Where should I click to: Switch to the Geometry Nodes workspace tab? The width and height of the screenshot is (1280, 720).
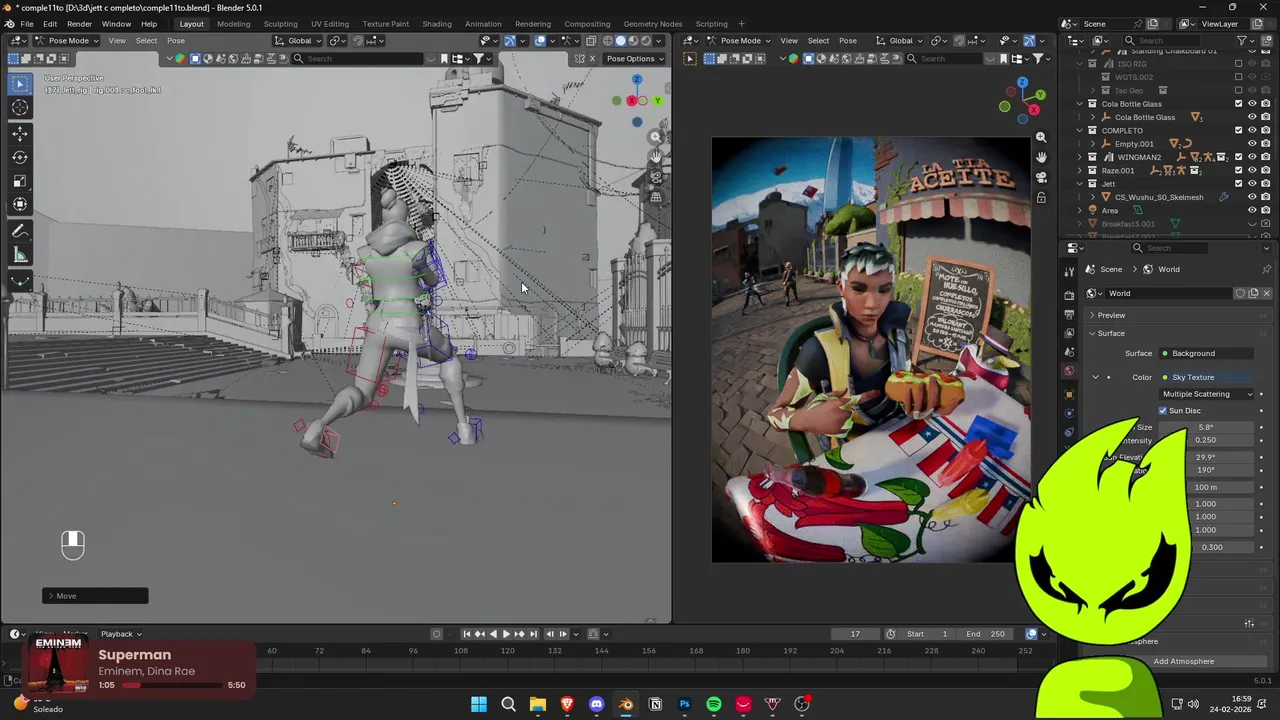[x=653, y=24]
